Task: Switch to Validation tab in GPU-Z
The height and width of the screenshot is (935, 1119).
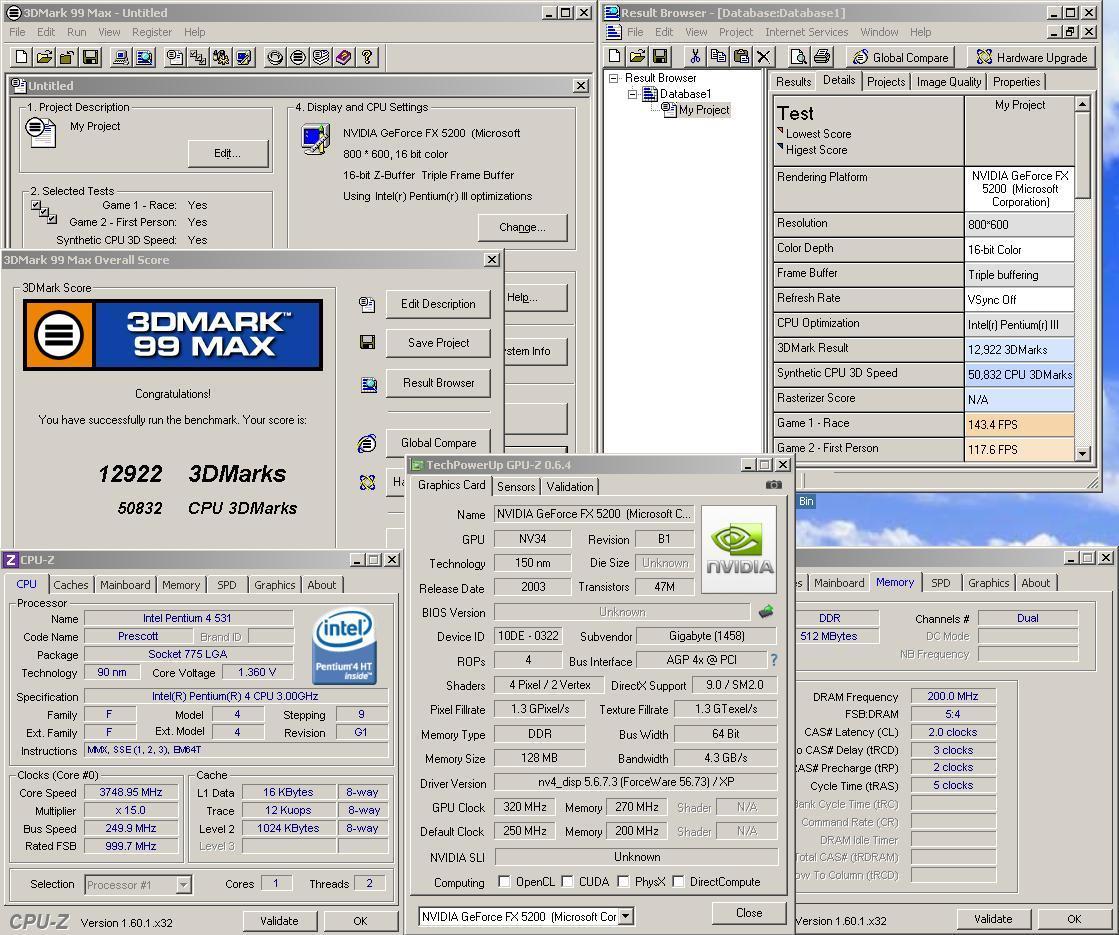Action: click(569, 487)
